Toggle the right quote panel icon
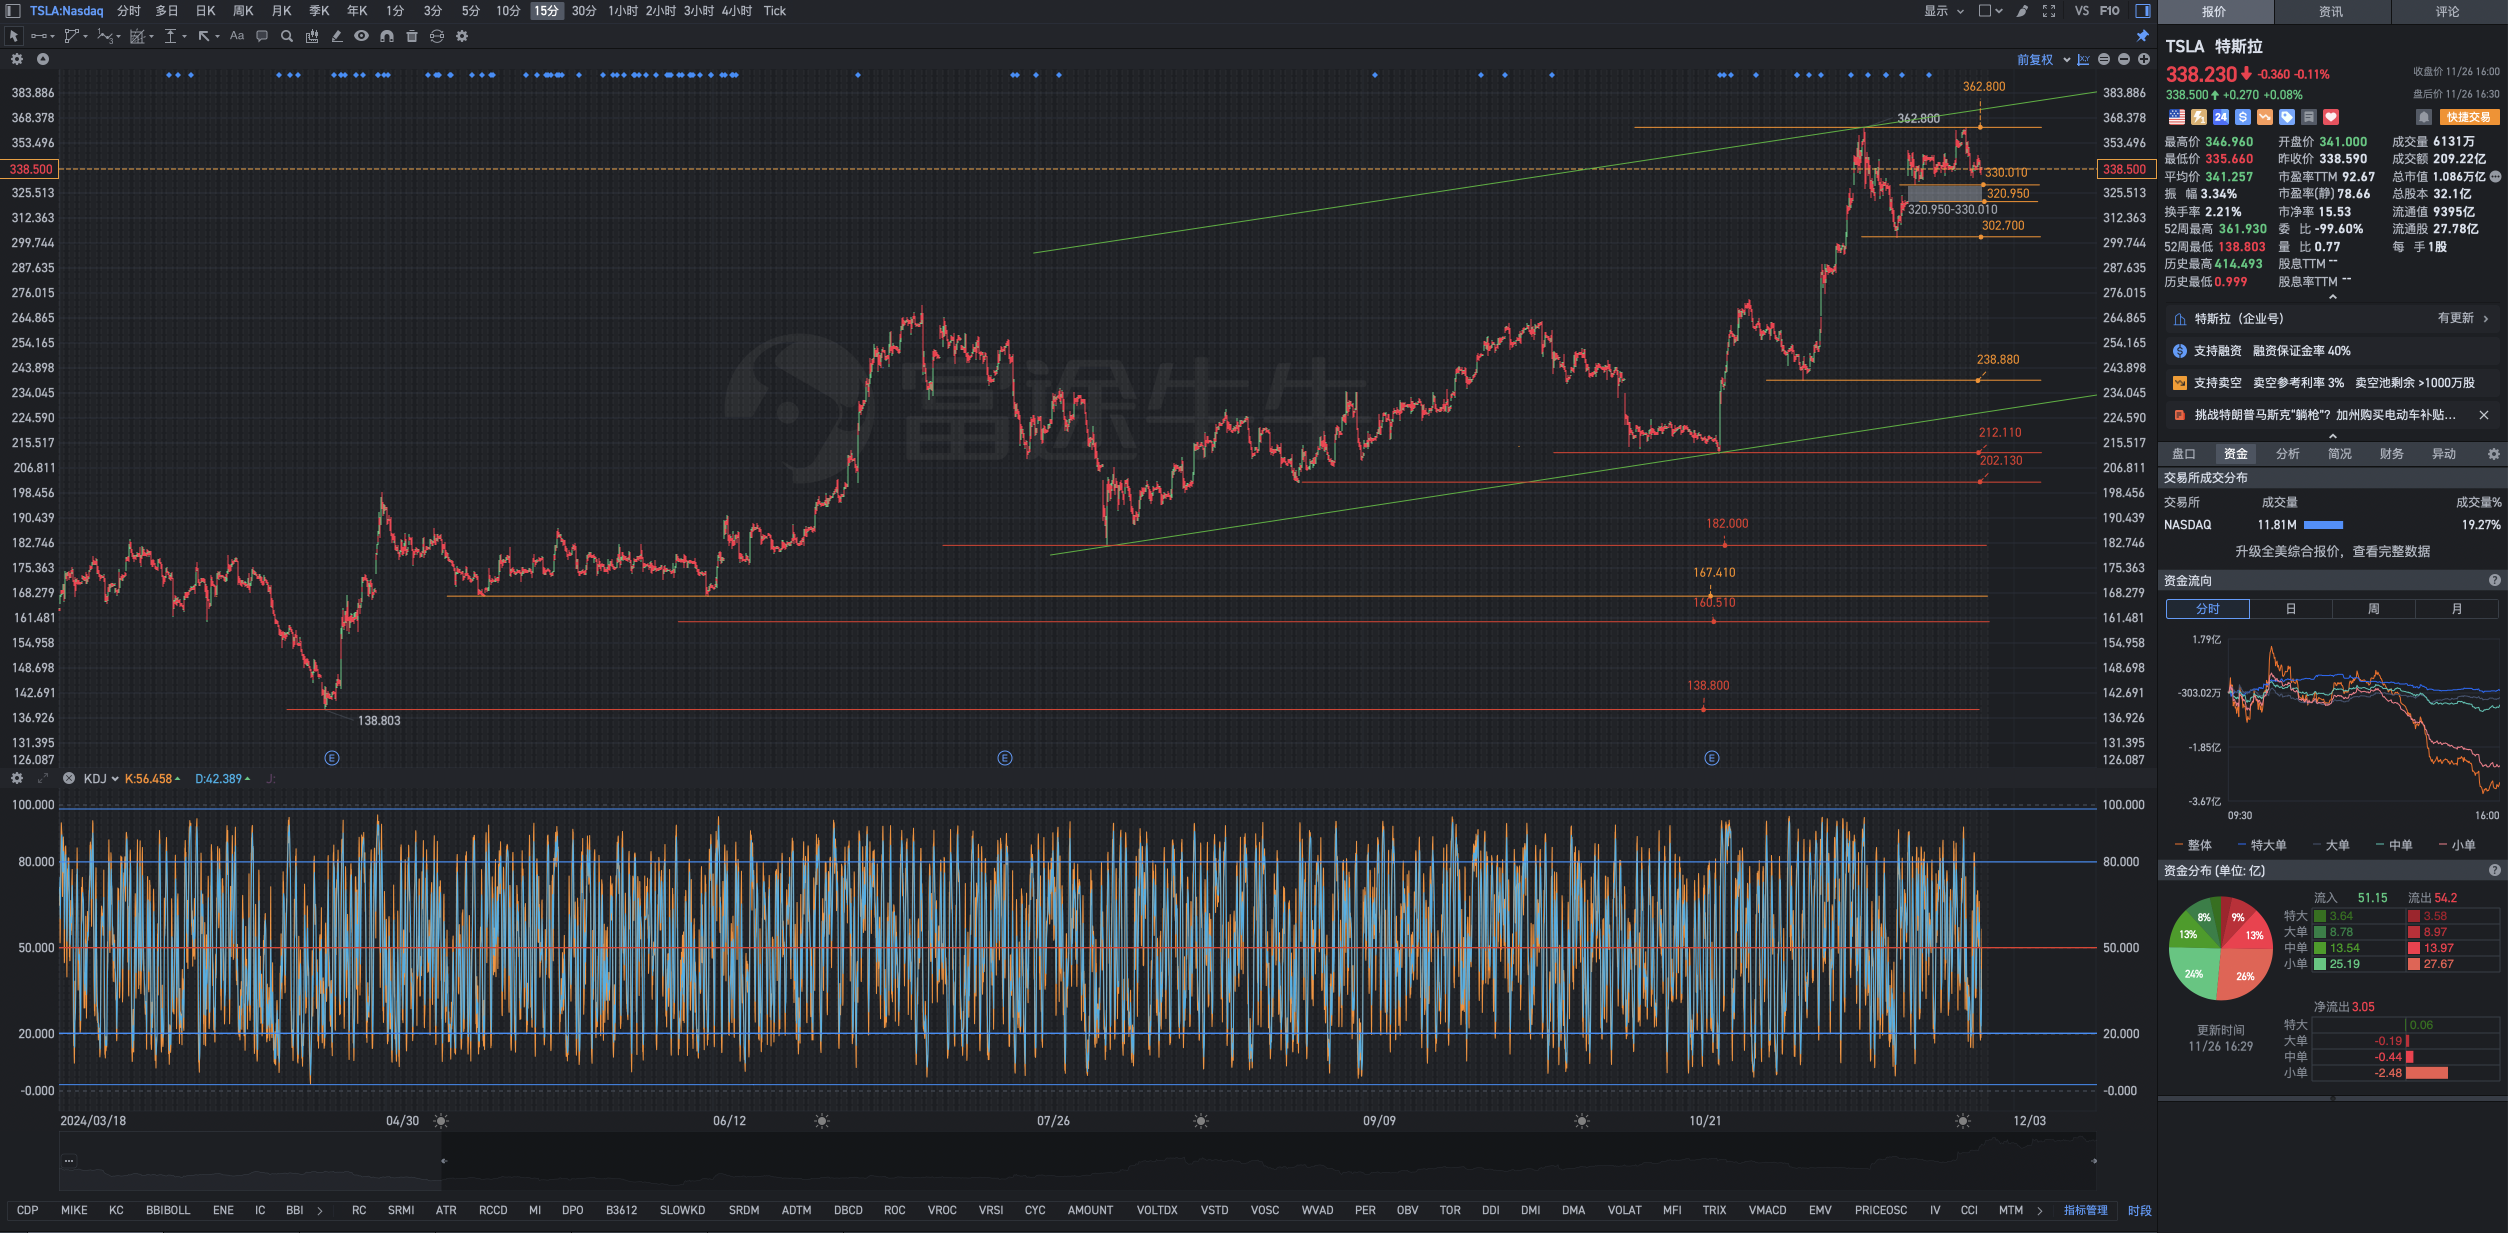 coord(2143,11)
